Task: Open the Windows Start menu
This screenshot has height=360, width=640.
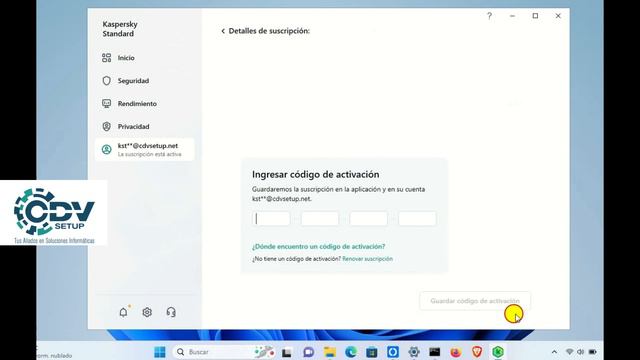Action: click(x=160, y=352)
